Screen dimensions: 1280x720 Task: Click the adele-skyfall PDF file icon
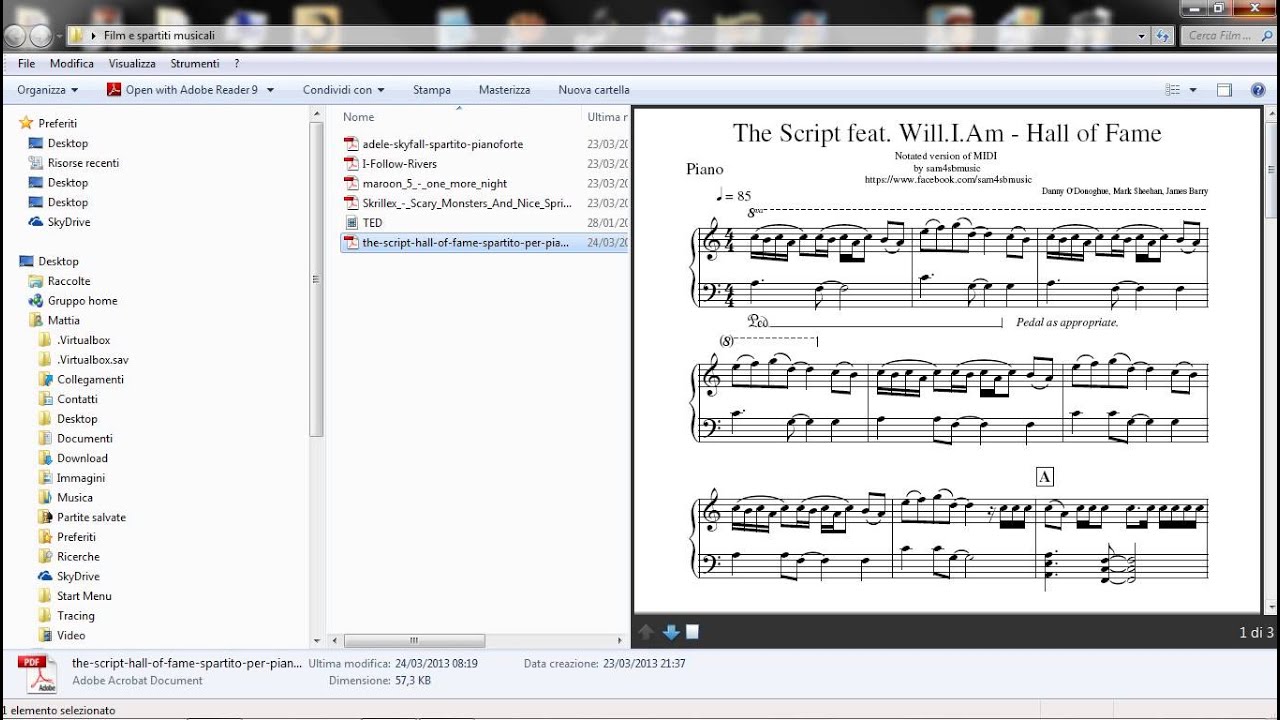[x=351, y=144]
